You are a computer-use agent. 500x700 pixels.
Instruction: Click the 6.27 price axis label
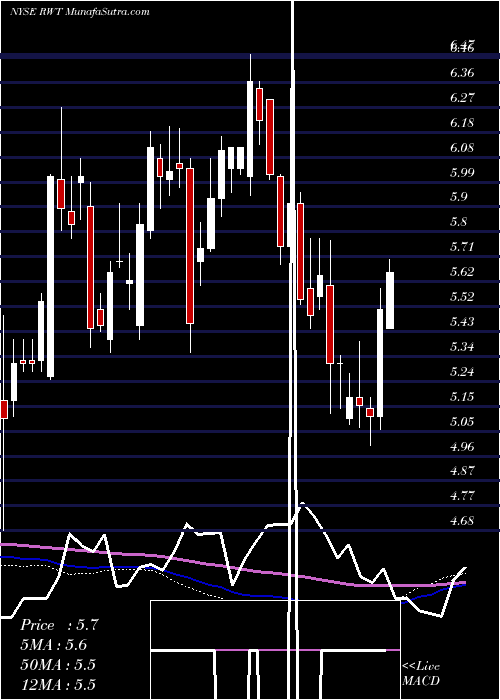coord(463,98)
